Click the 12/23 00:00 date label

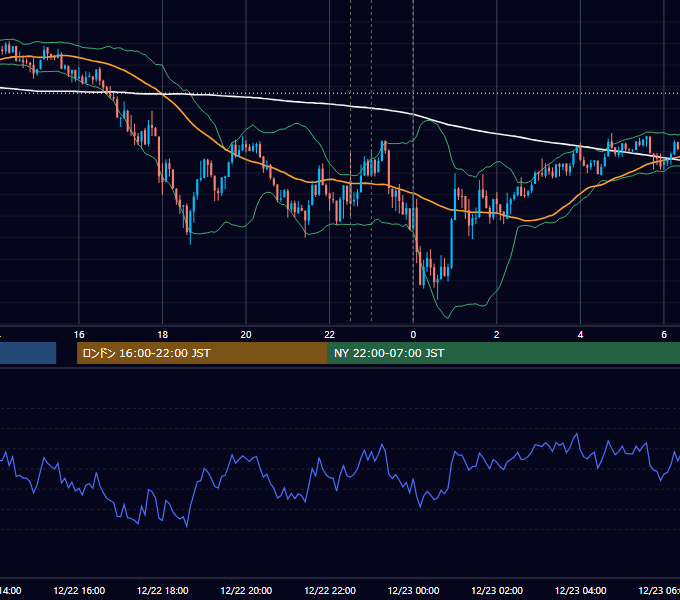[x=413, y=590]
